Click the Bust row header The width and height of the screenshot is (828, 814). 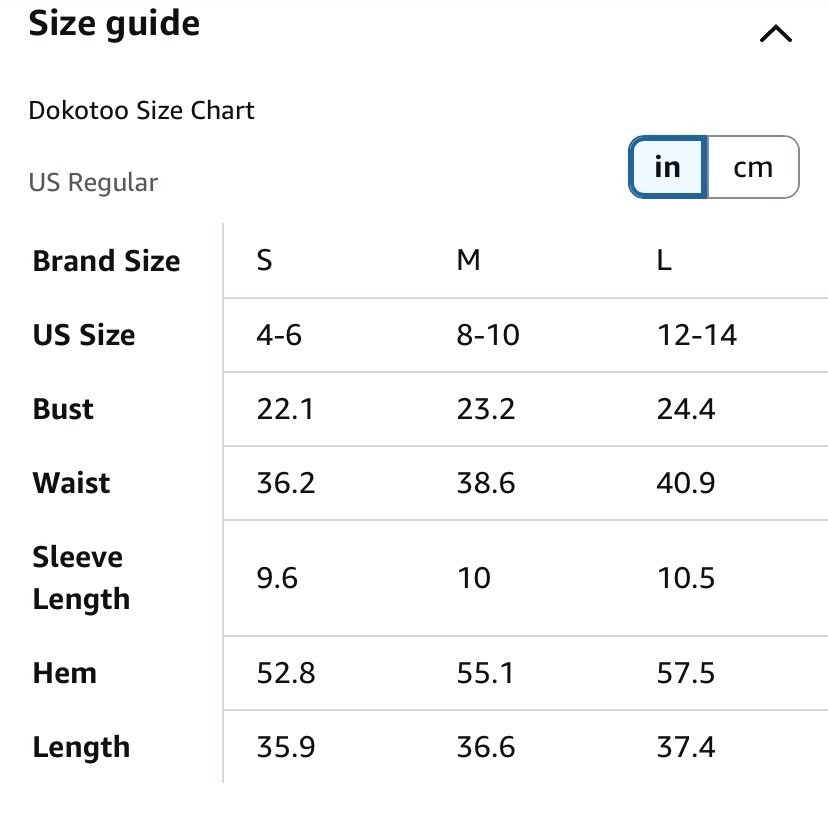(x=63, y=409)
